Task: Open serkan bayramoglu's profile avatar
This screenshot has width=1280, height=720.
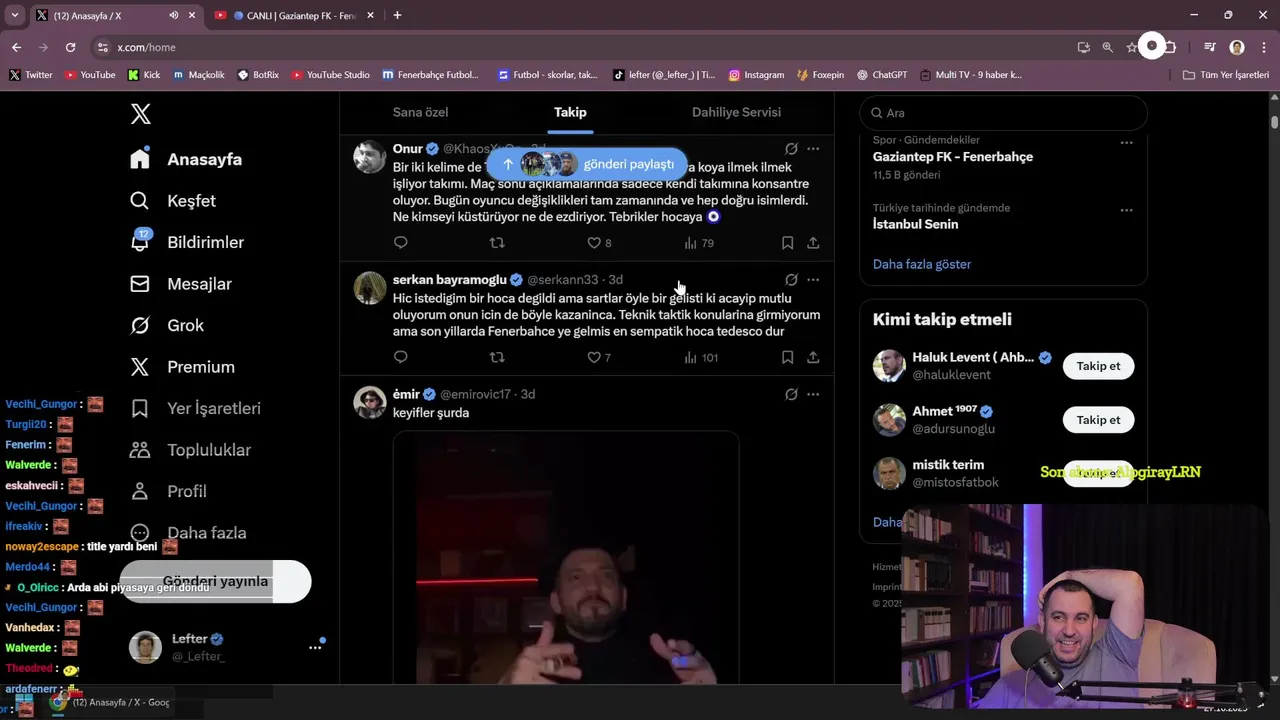Action: [370, 288]
